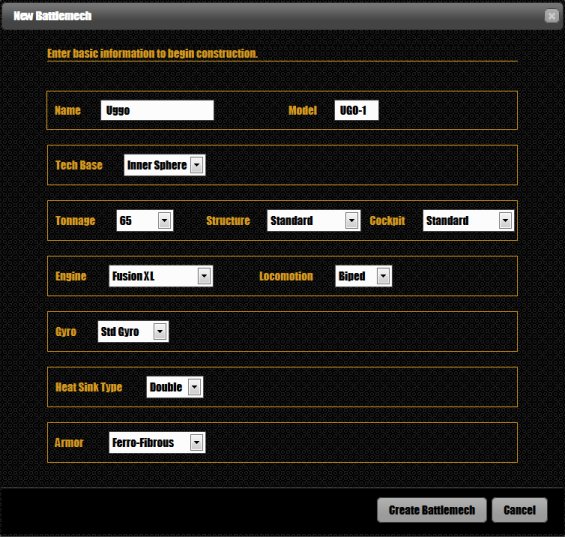Click the Structure label

click(228, 221)
